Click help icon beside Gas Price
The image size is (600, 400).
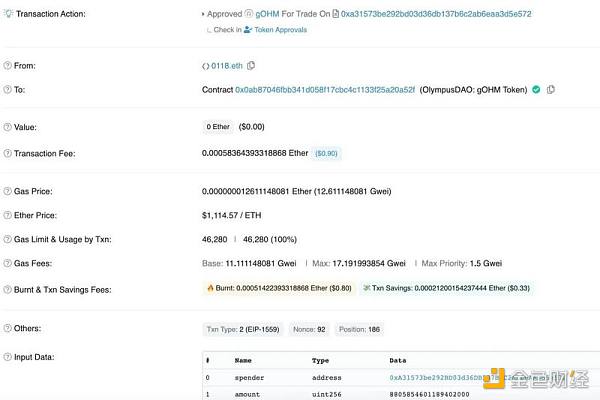coord(7,191)
